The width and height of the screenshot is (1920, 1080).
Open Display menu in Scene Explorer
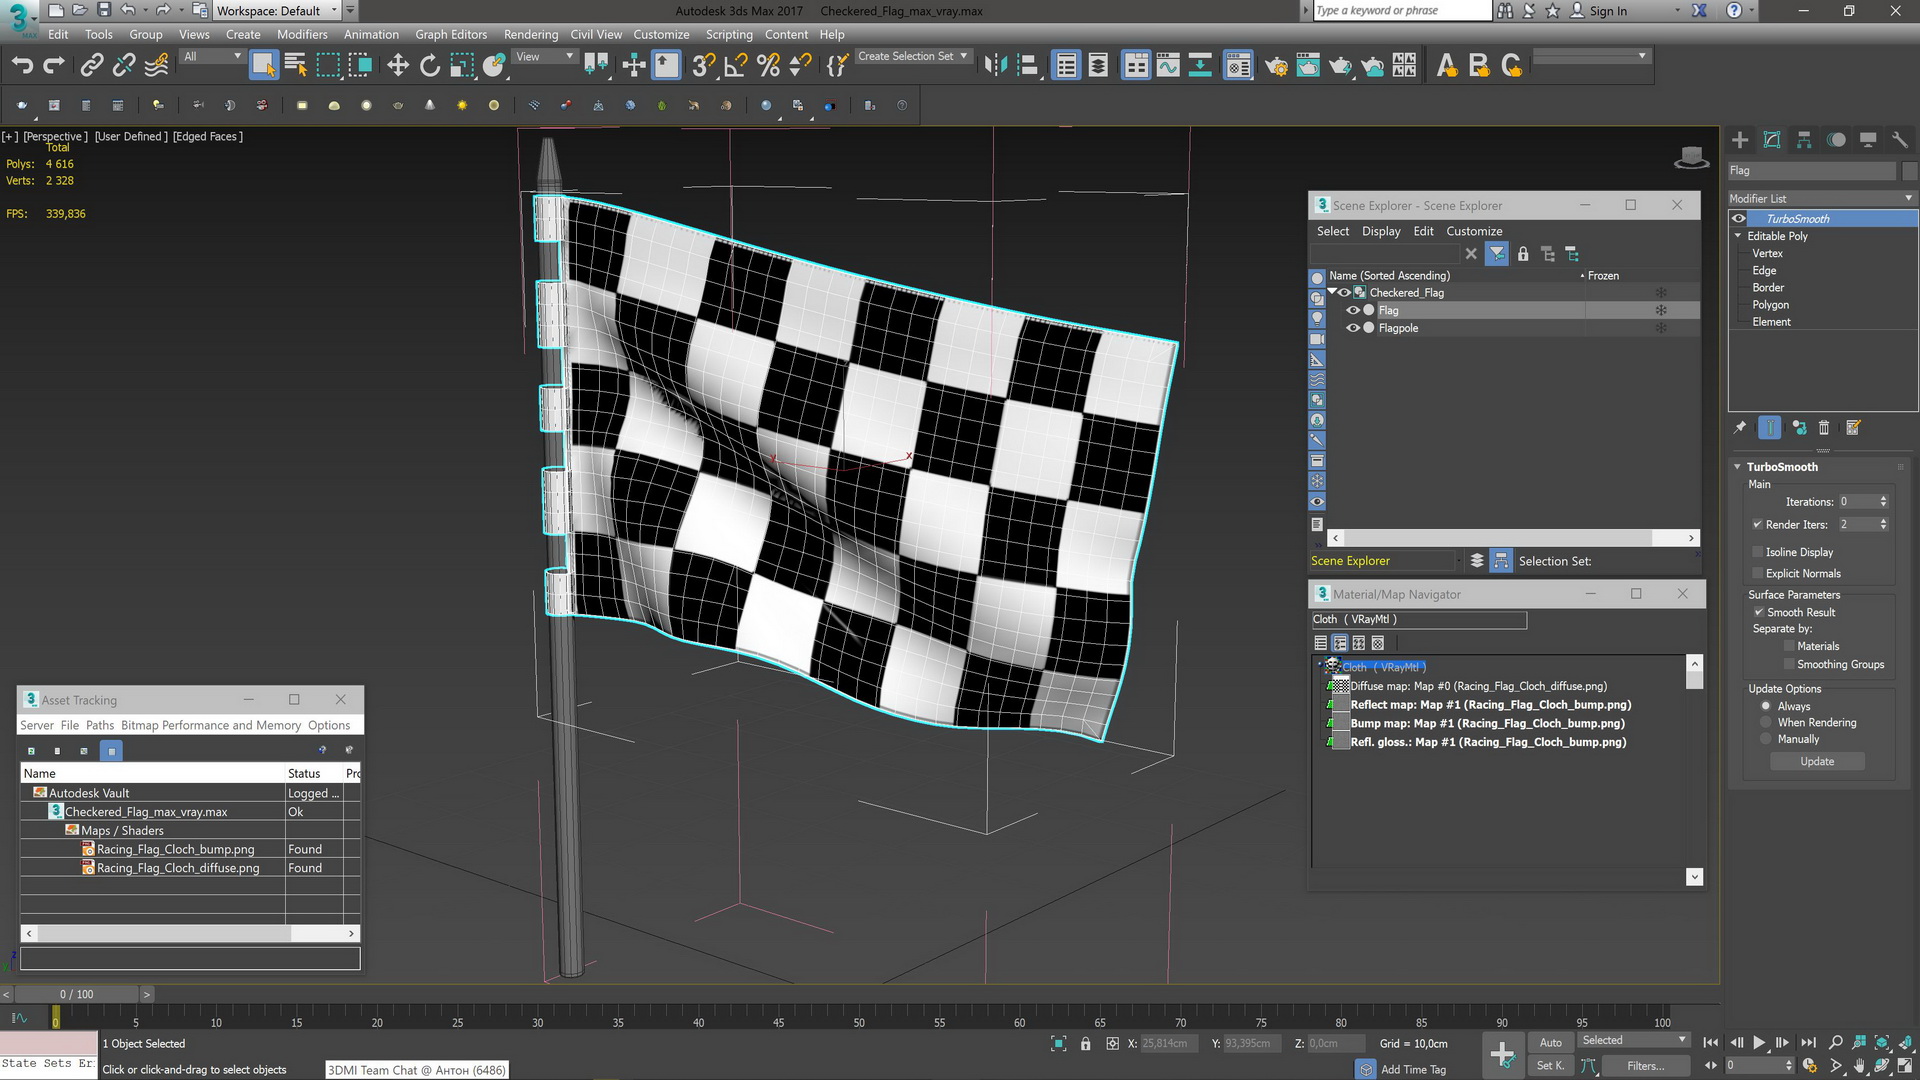click(x=1381, y=231)
